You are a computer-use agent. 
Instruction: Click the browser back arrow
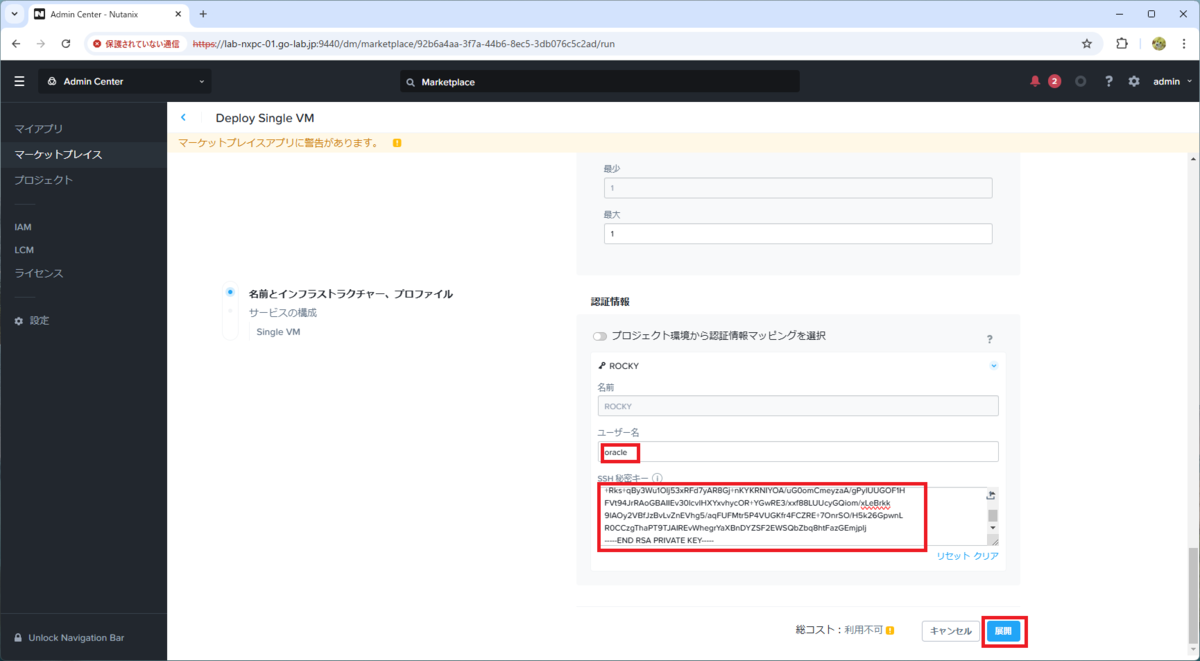coord(17,44)
